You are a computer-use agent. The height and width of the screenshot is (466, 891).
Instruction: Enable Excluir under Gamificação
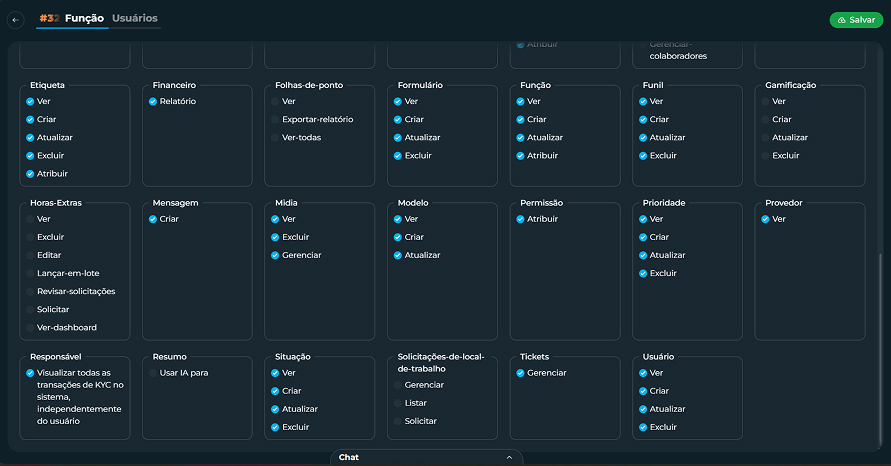tap(765, 156)
